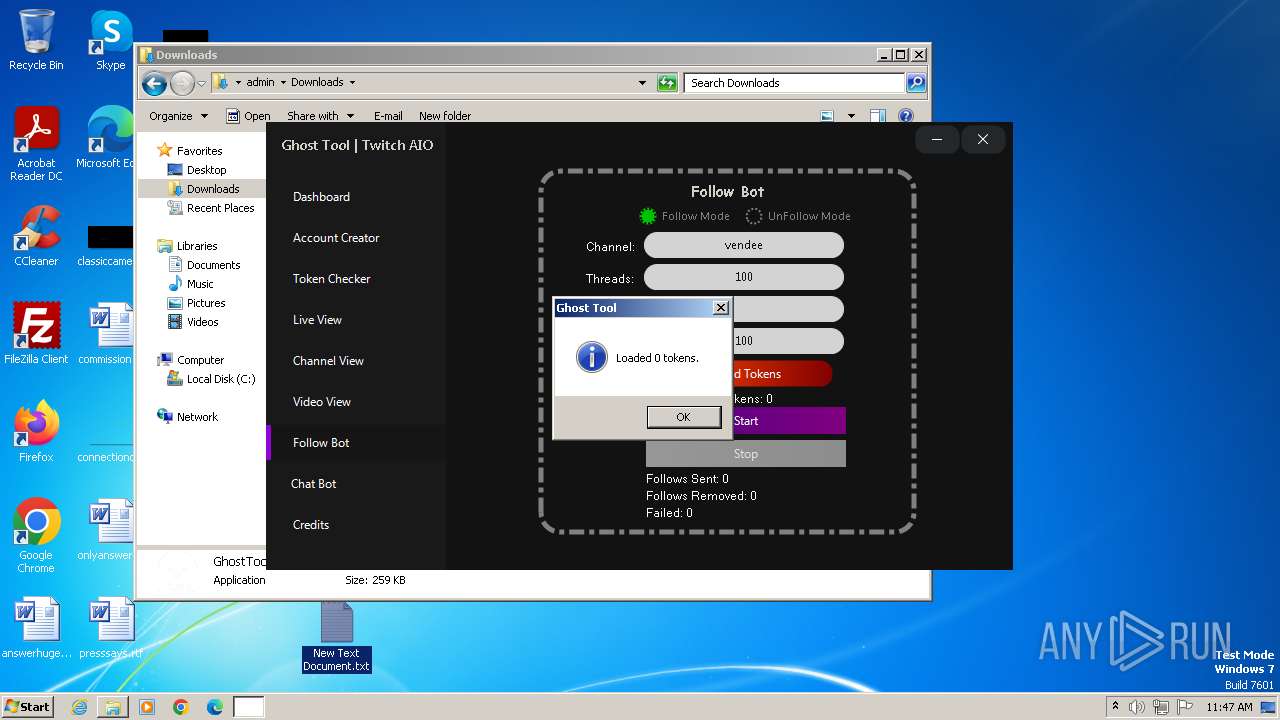Click the Explorer forward arrow button

pyautogui.click(x=182, y=83)
